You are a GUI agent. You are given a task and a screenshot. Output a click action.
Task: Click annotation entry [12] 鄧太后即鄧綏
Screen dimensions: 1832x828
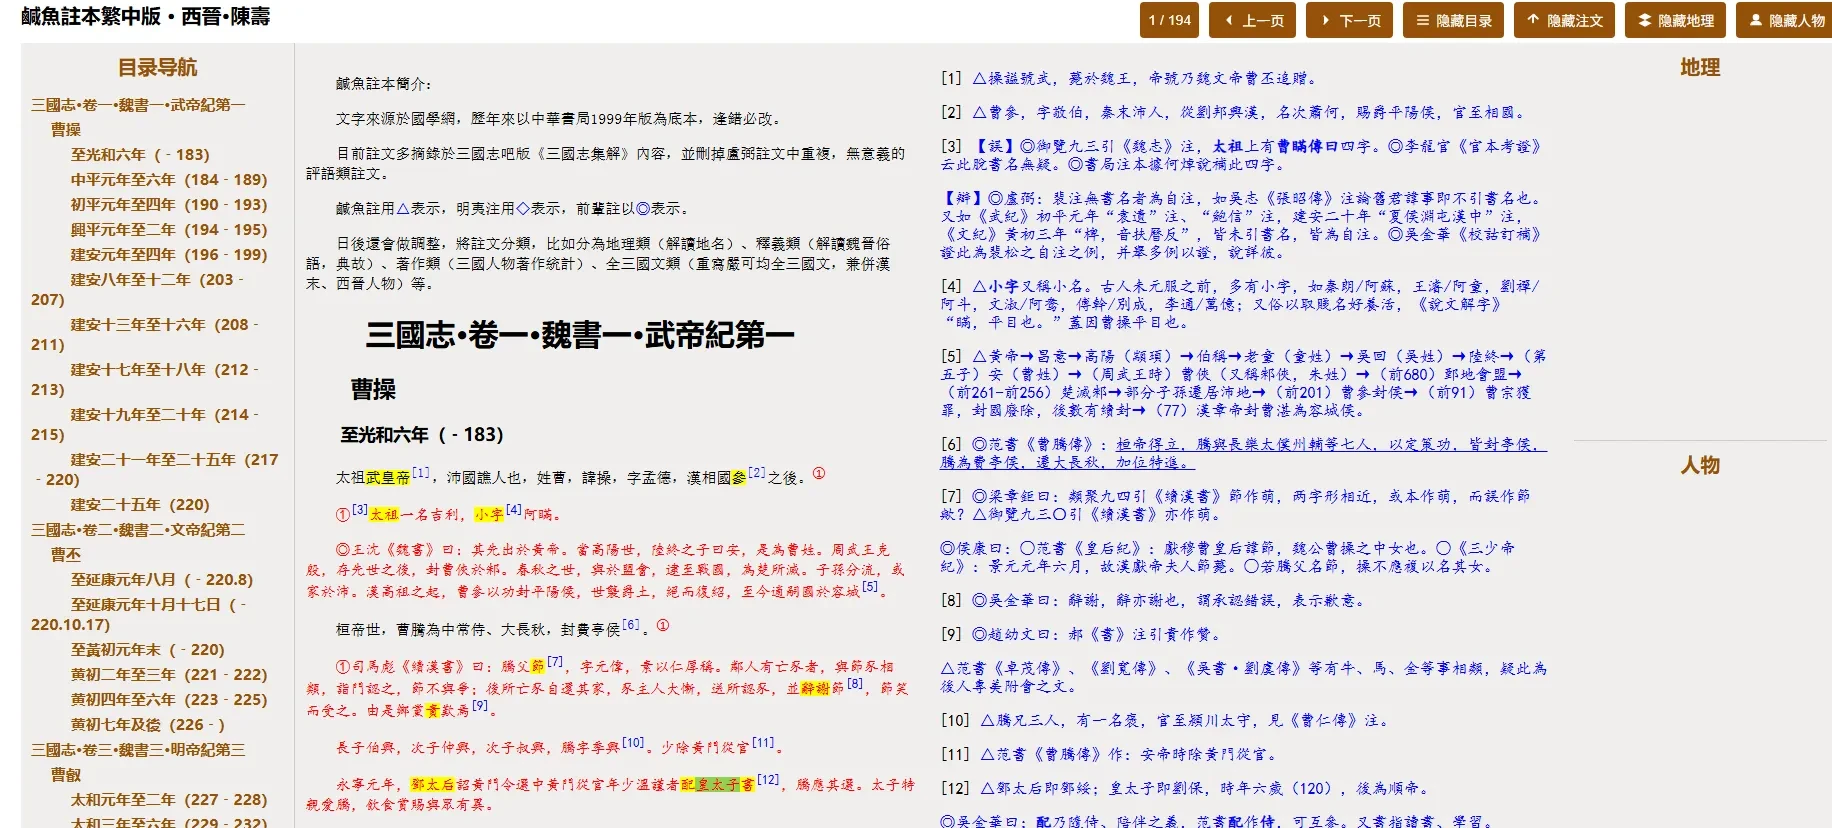[1184, 789]
